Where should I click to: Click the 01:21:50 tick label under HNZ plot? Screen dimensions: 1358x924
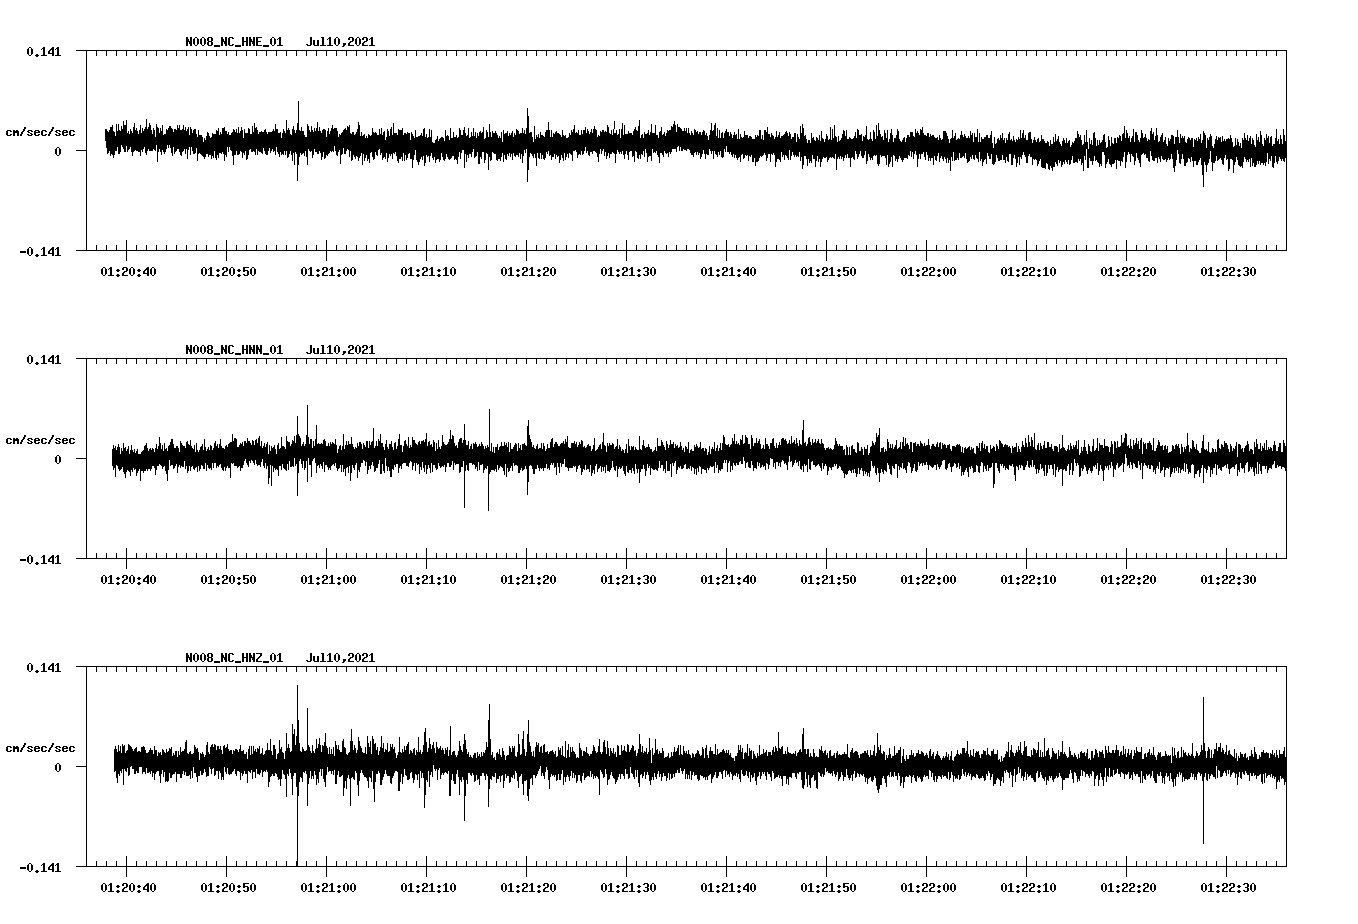click(827, 888)
